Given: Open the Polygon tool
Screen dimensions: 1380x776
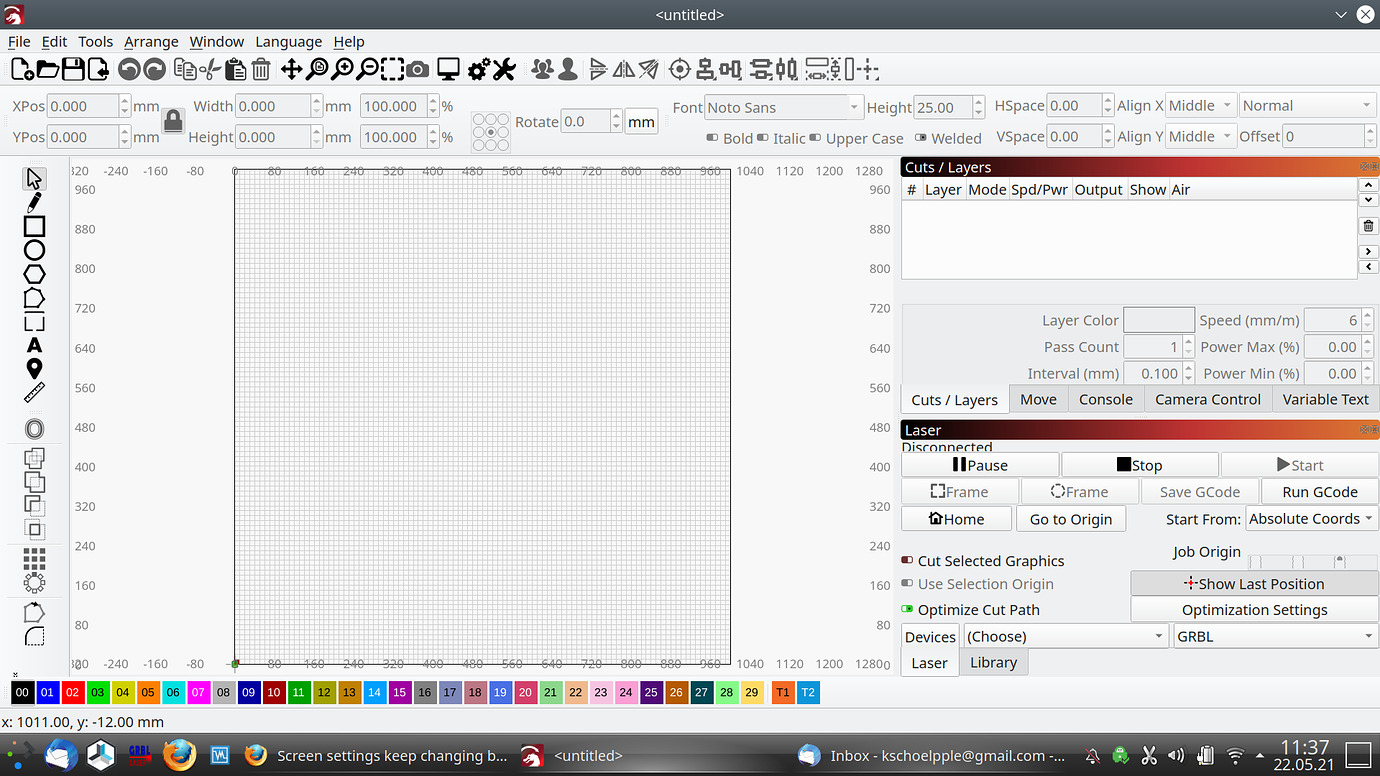Looking at the screenshot, I should click(34, 273).
